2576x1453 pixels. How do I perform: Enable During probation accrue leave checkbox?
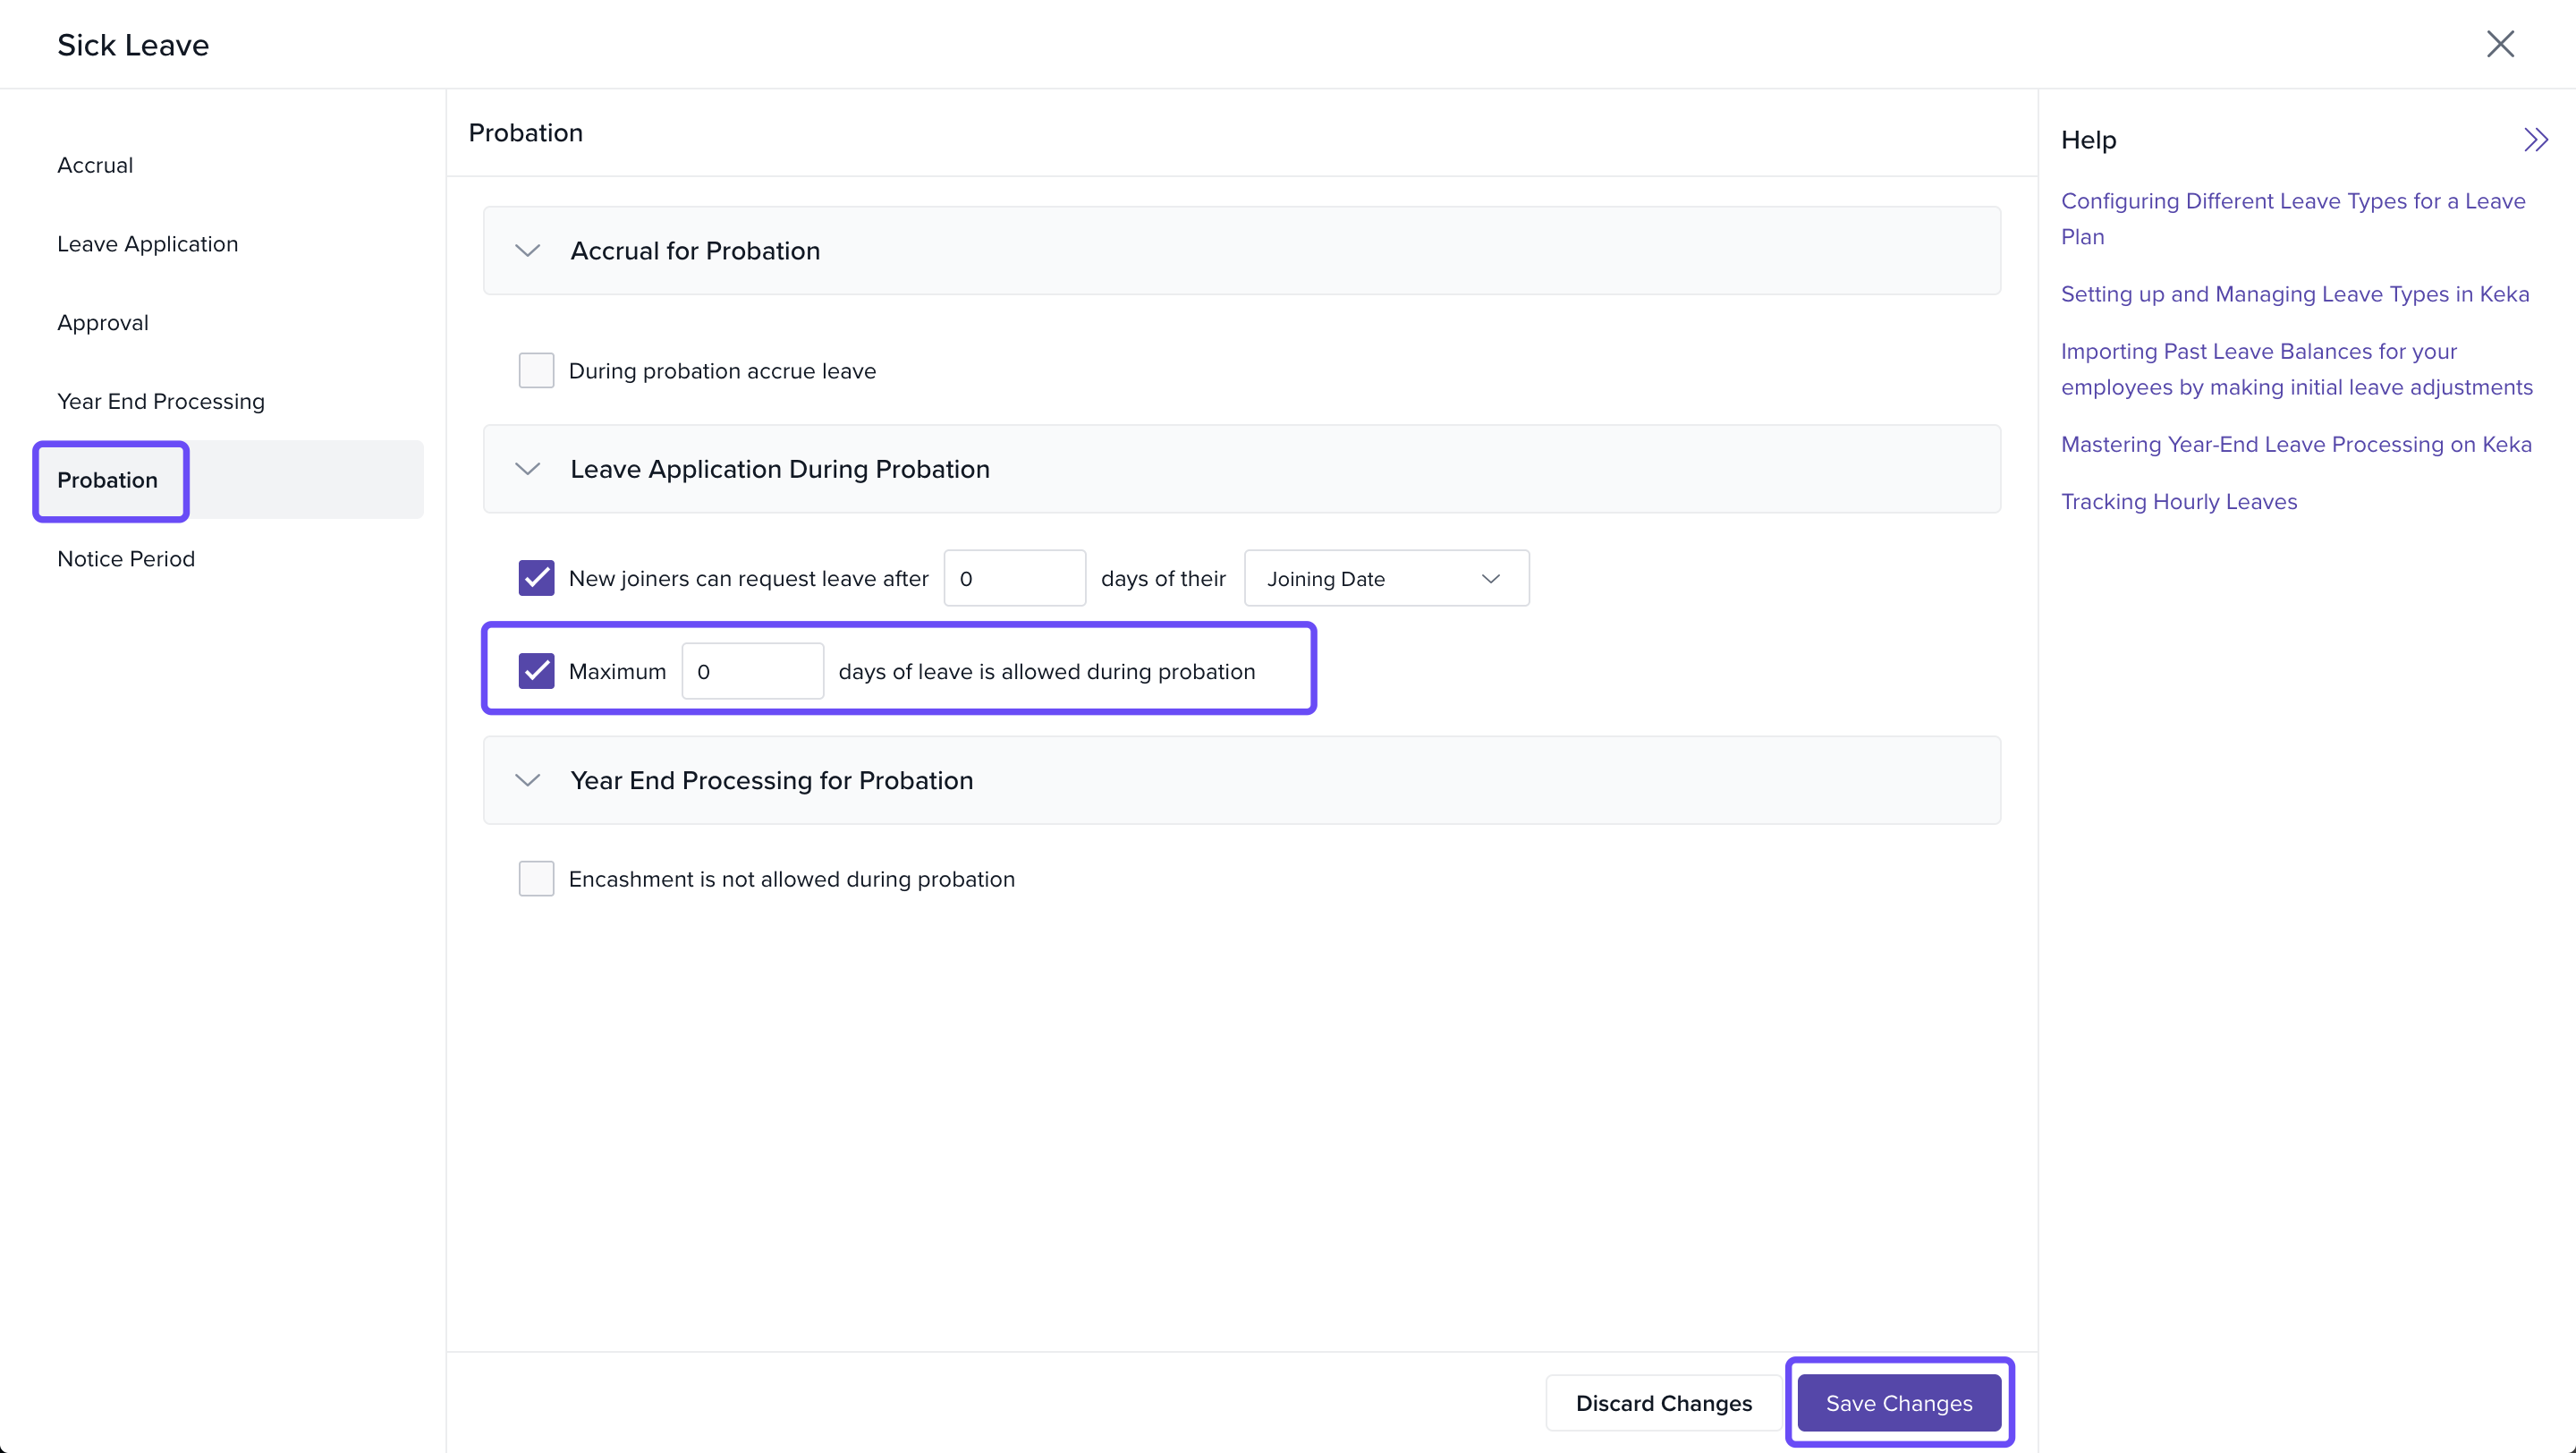click(x=536, y=371)
